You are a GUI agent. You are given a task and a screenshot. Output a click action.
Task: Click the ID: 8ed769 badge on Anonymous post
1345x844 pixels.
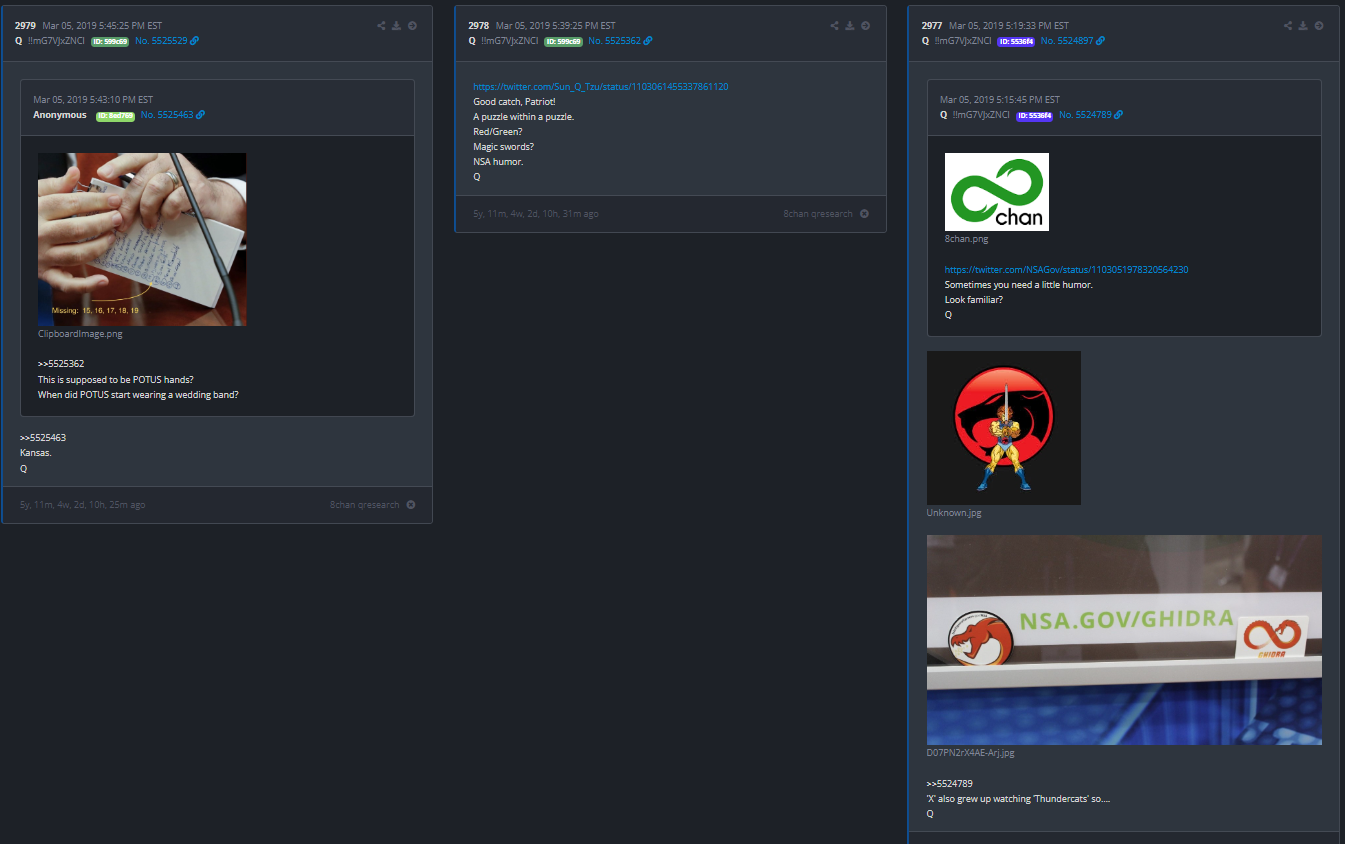pyautogui.click(x=116, y=115)
